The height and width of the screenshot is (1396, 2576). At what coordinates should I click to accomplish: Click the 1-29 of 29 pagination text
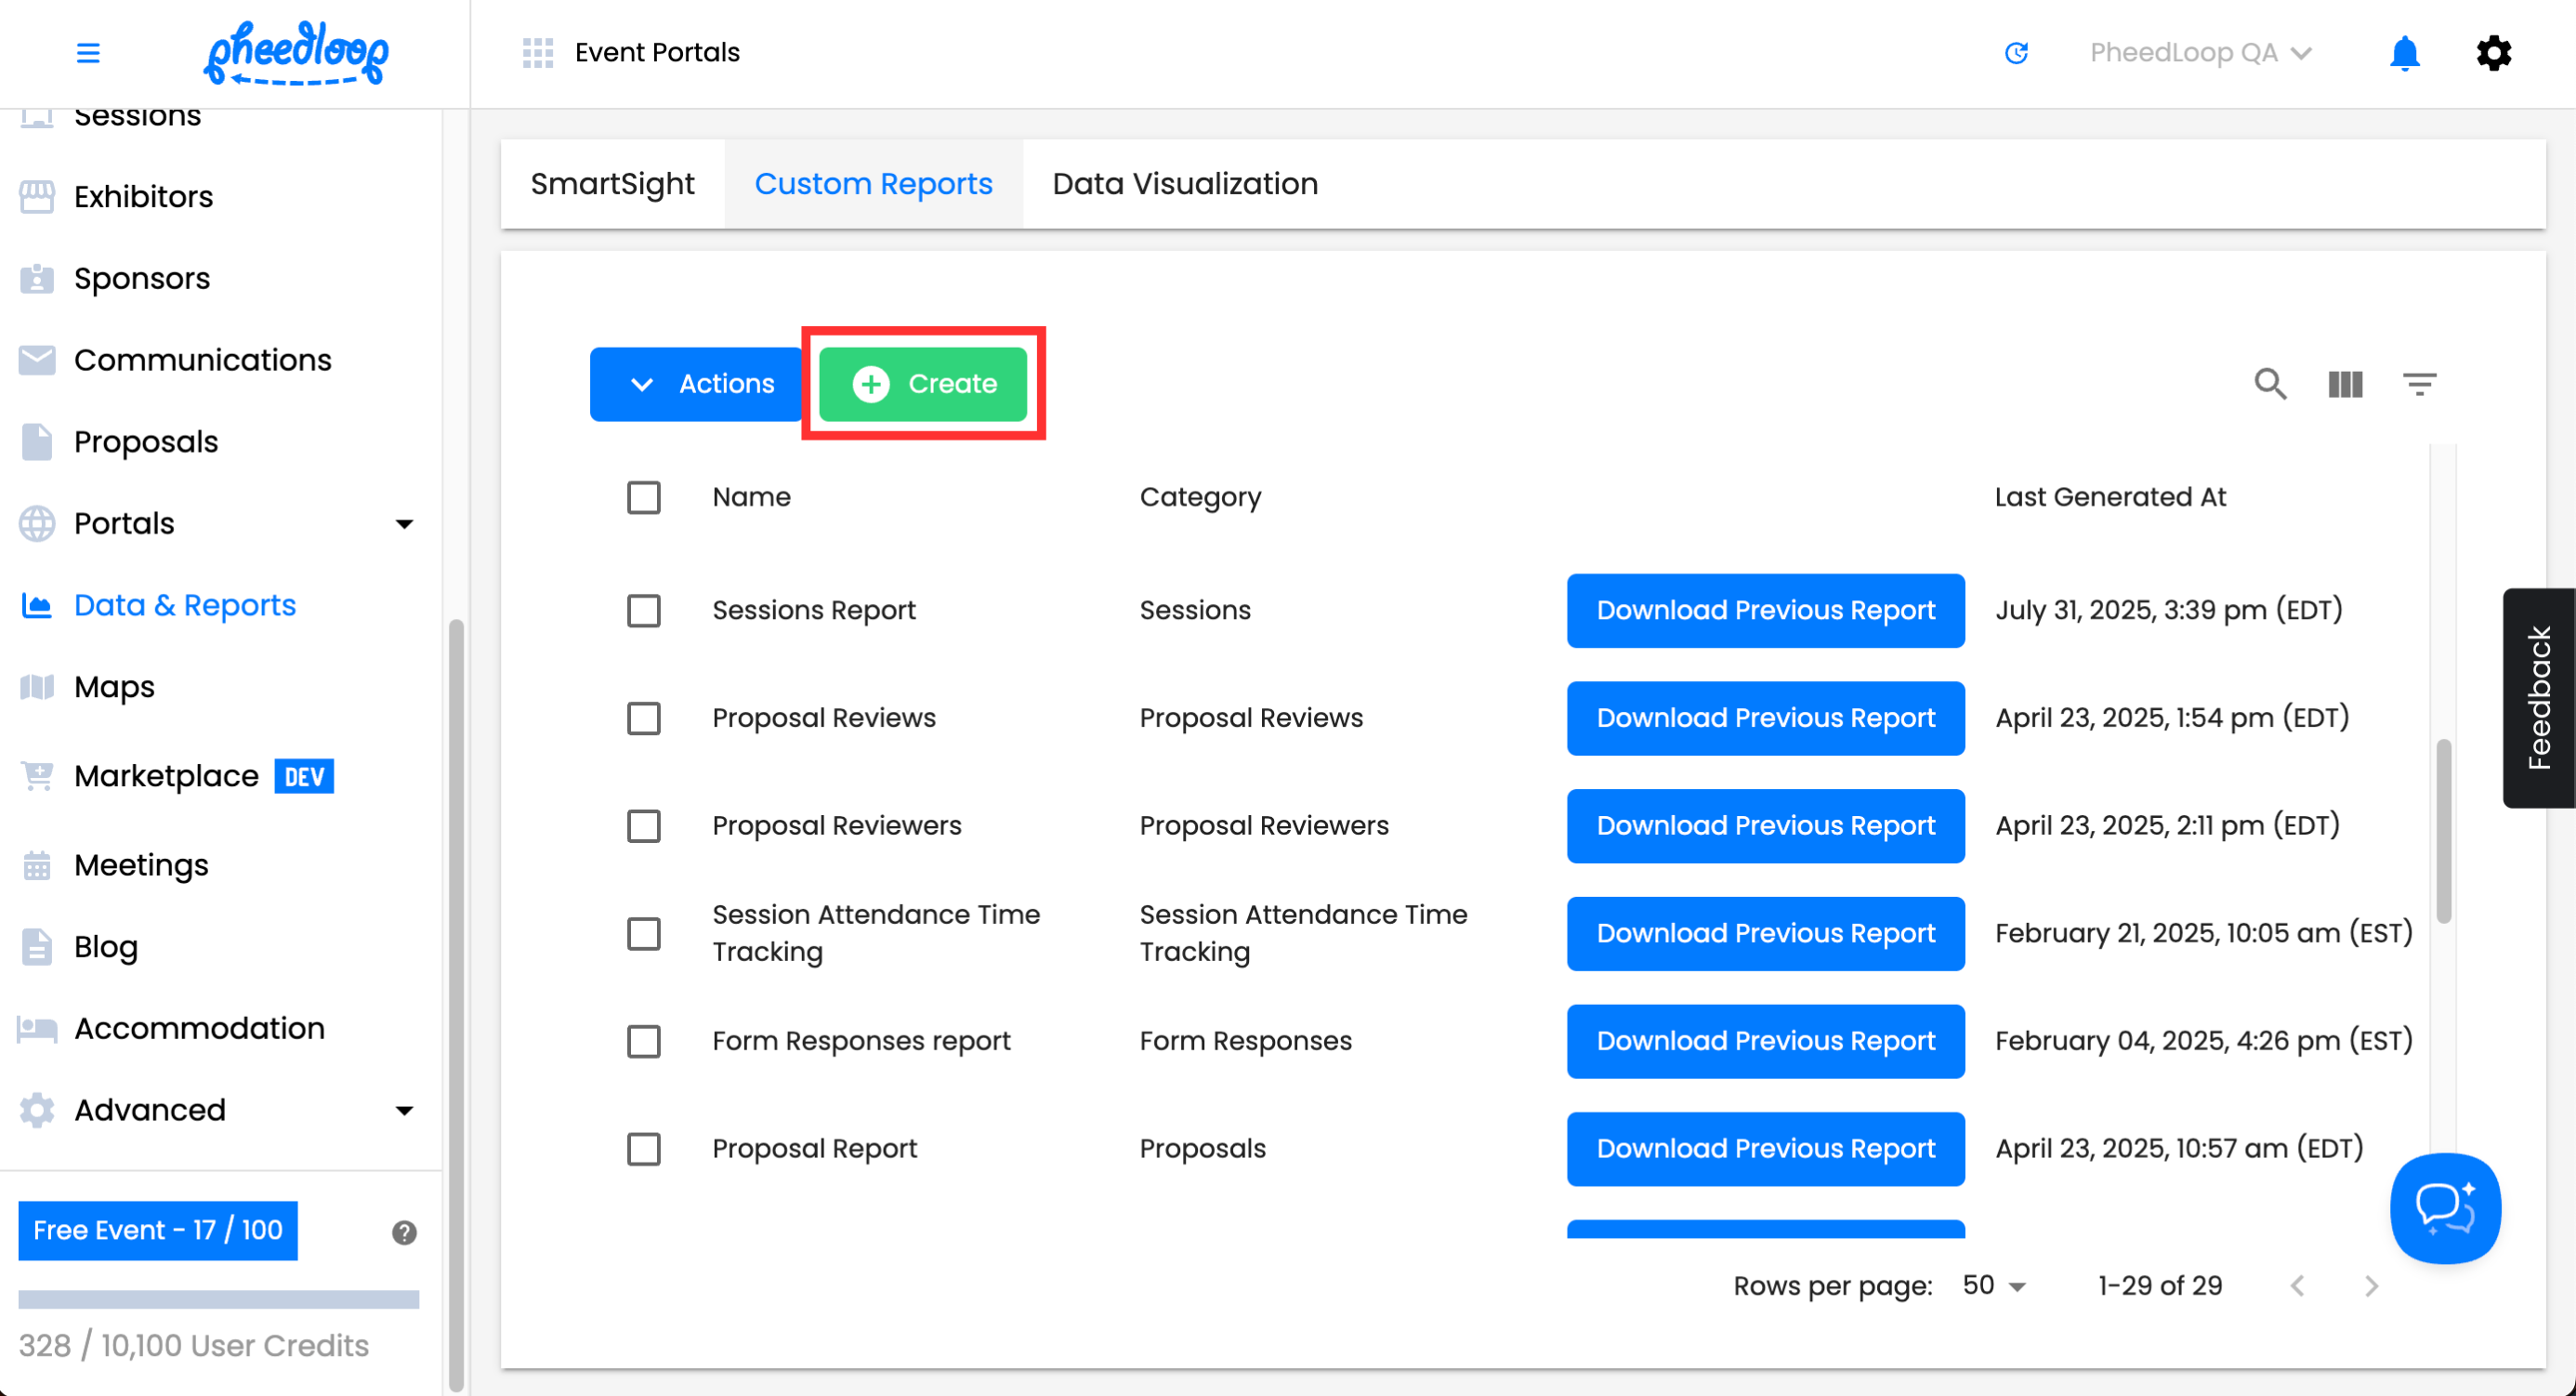2160,1286
